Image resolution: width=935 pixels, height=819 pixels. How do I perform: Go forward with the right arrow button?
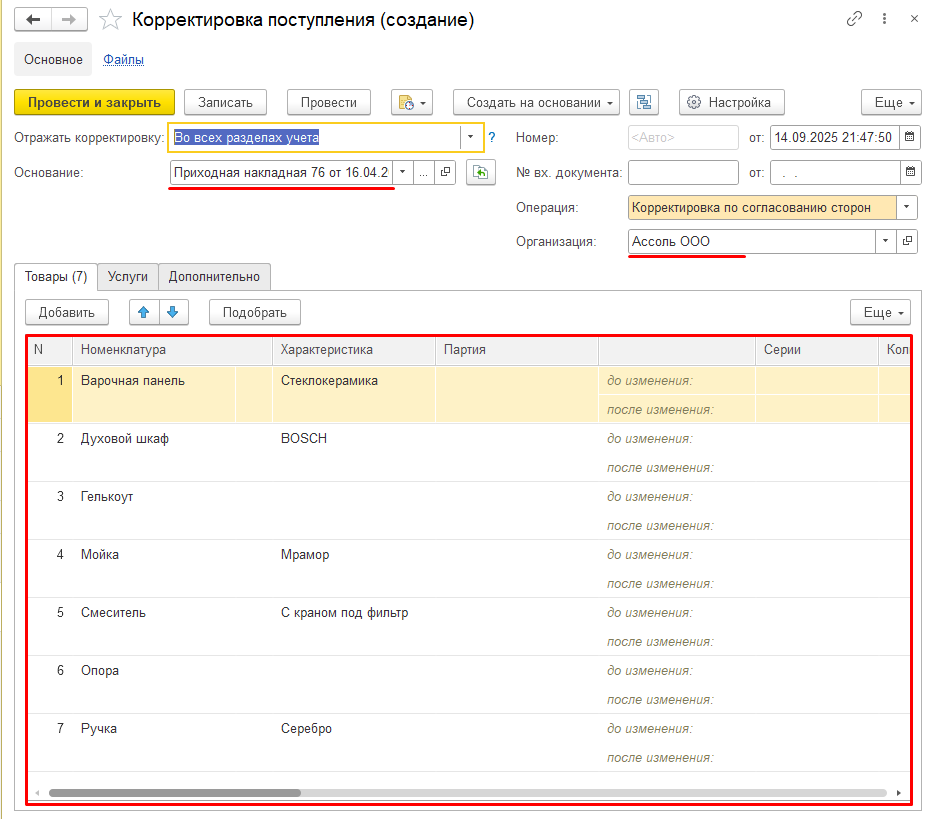[69, 20]
